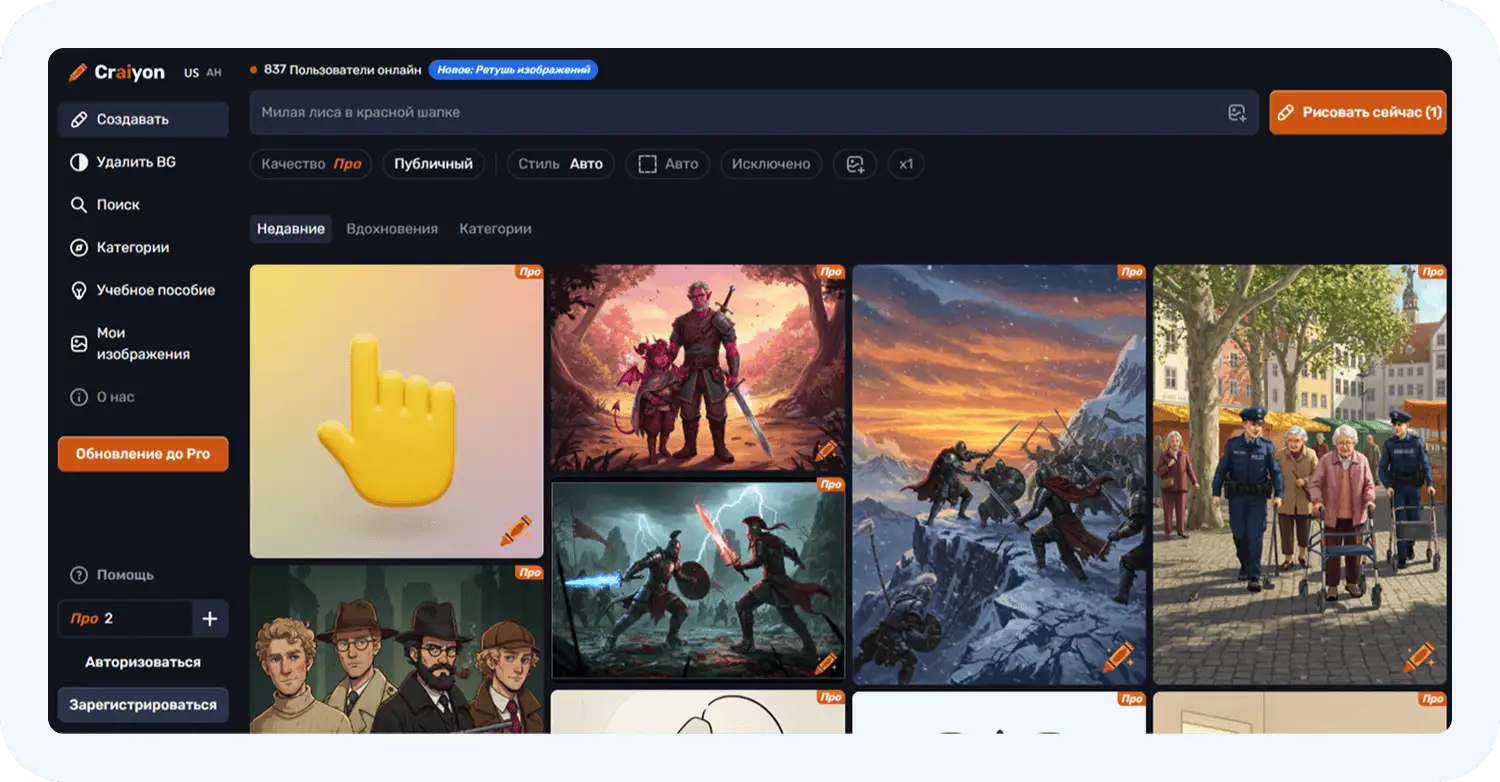Switch language with the US AH selector
This screenshot has width=1500, height=782.
coord(202,73)
